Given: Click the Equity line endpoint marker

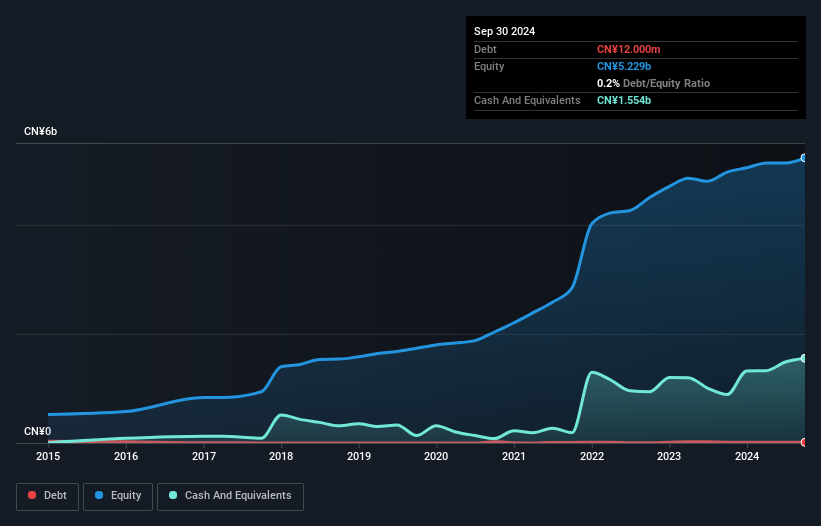Looking at the screenshot, I should pyautogui.click(x=804, y=158).
